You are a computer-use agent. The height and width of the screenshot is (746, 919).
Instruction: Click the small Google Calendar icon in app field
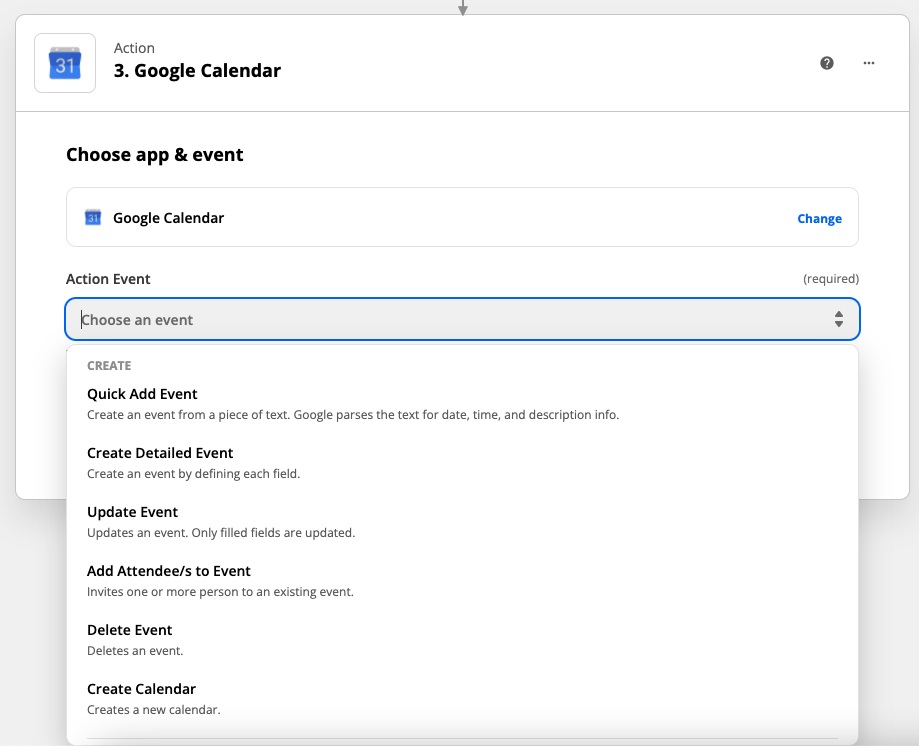coord(93,217)
